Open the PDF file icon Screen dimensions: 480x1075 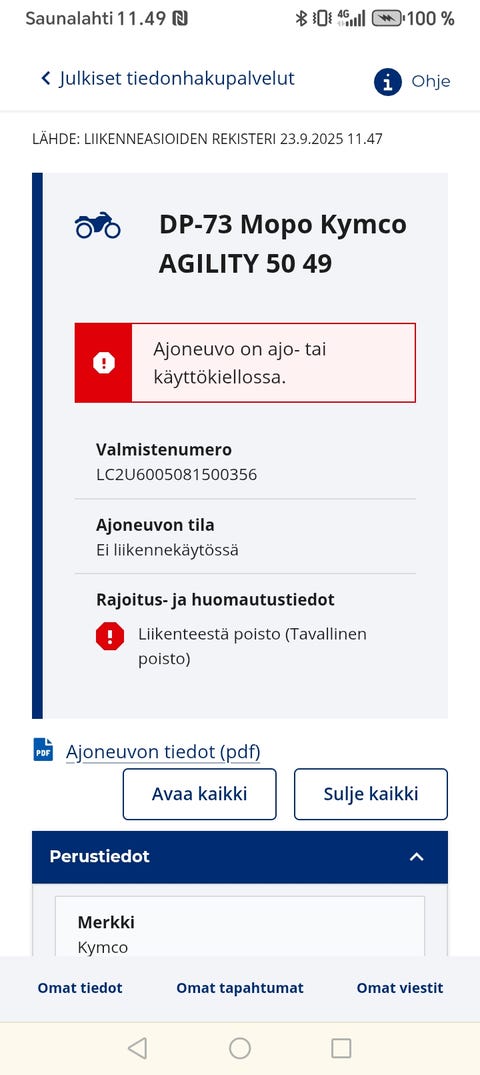click(x=43, y=749)
